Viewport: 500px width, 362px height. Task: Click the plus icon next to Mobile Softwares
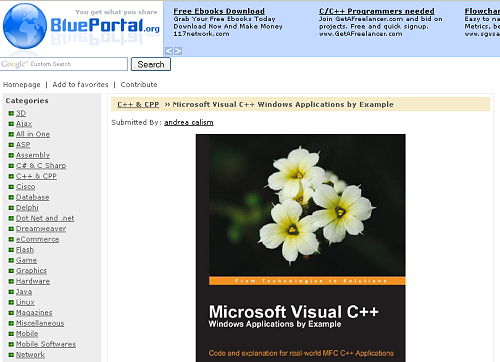point(11,344)
